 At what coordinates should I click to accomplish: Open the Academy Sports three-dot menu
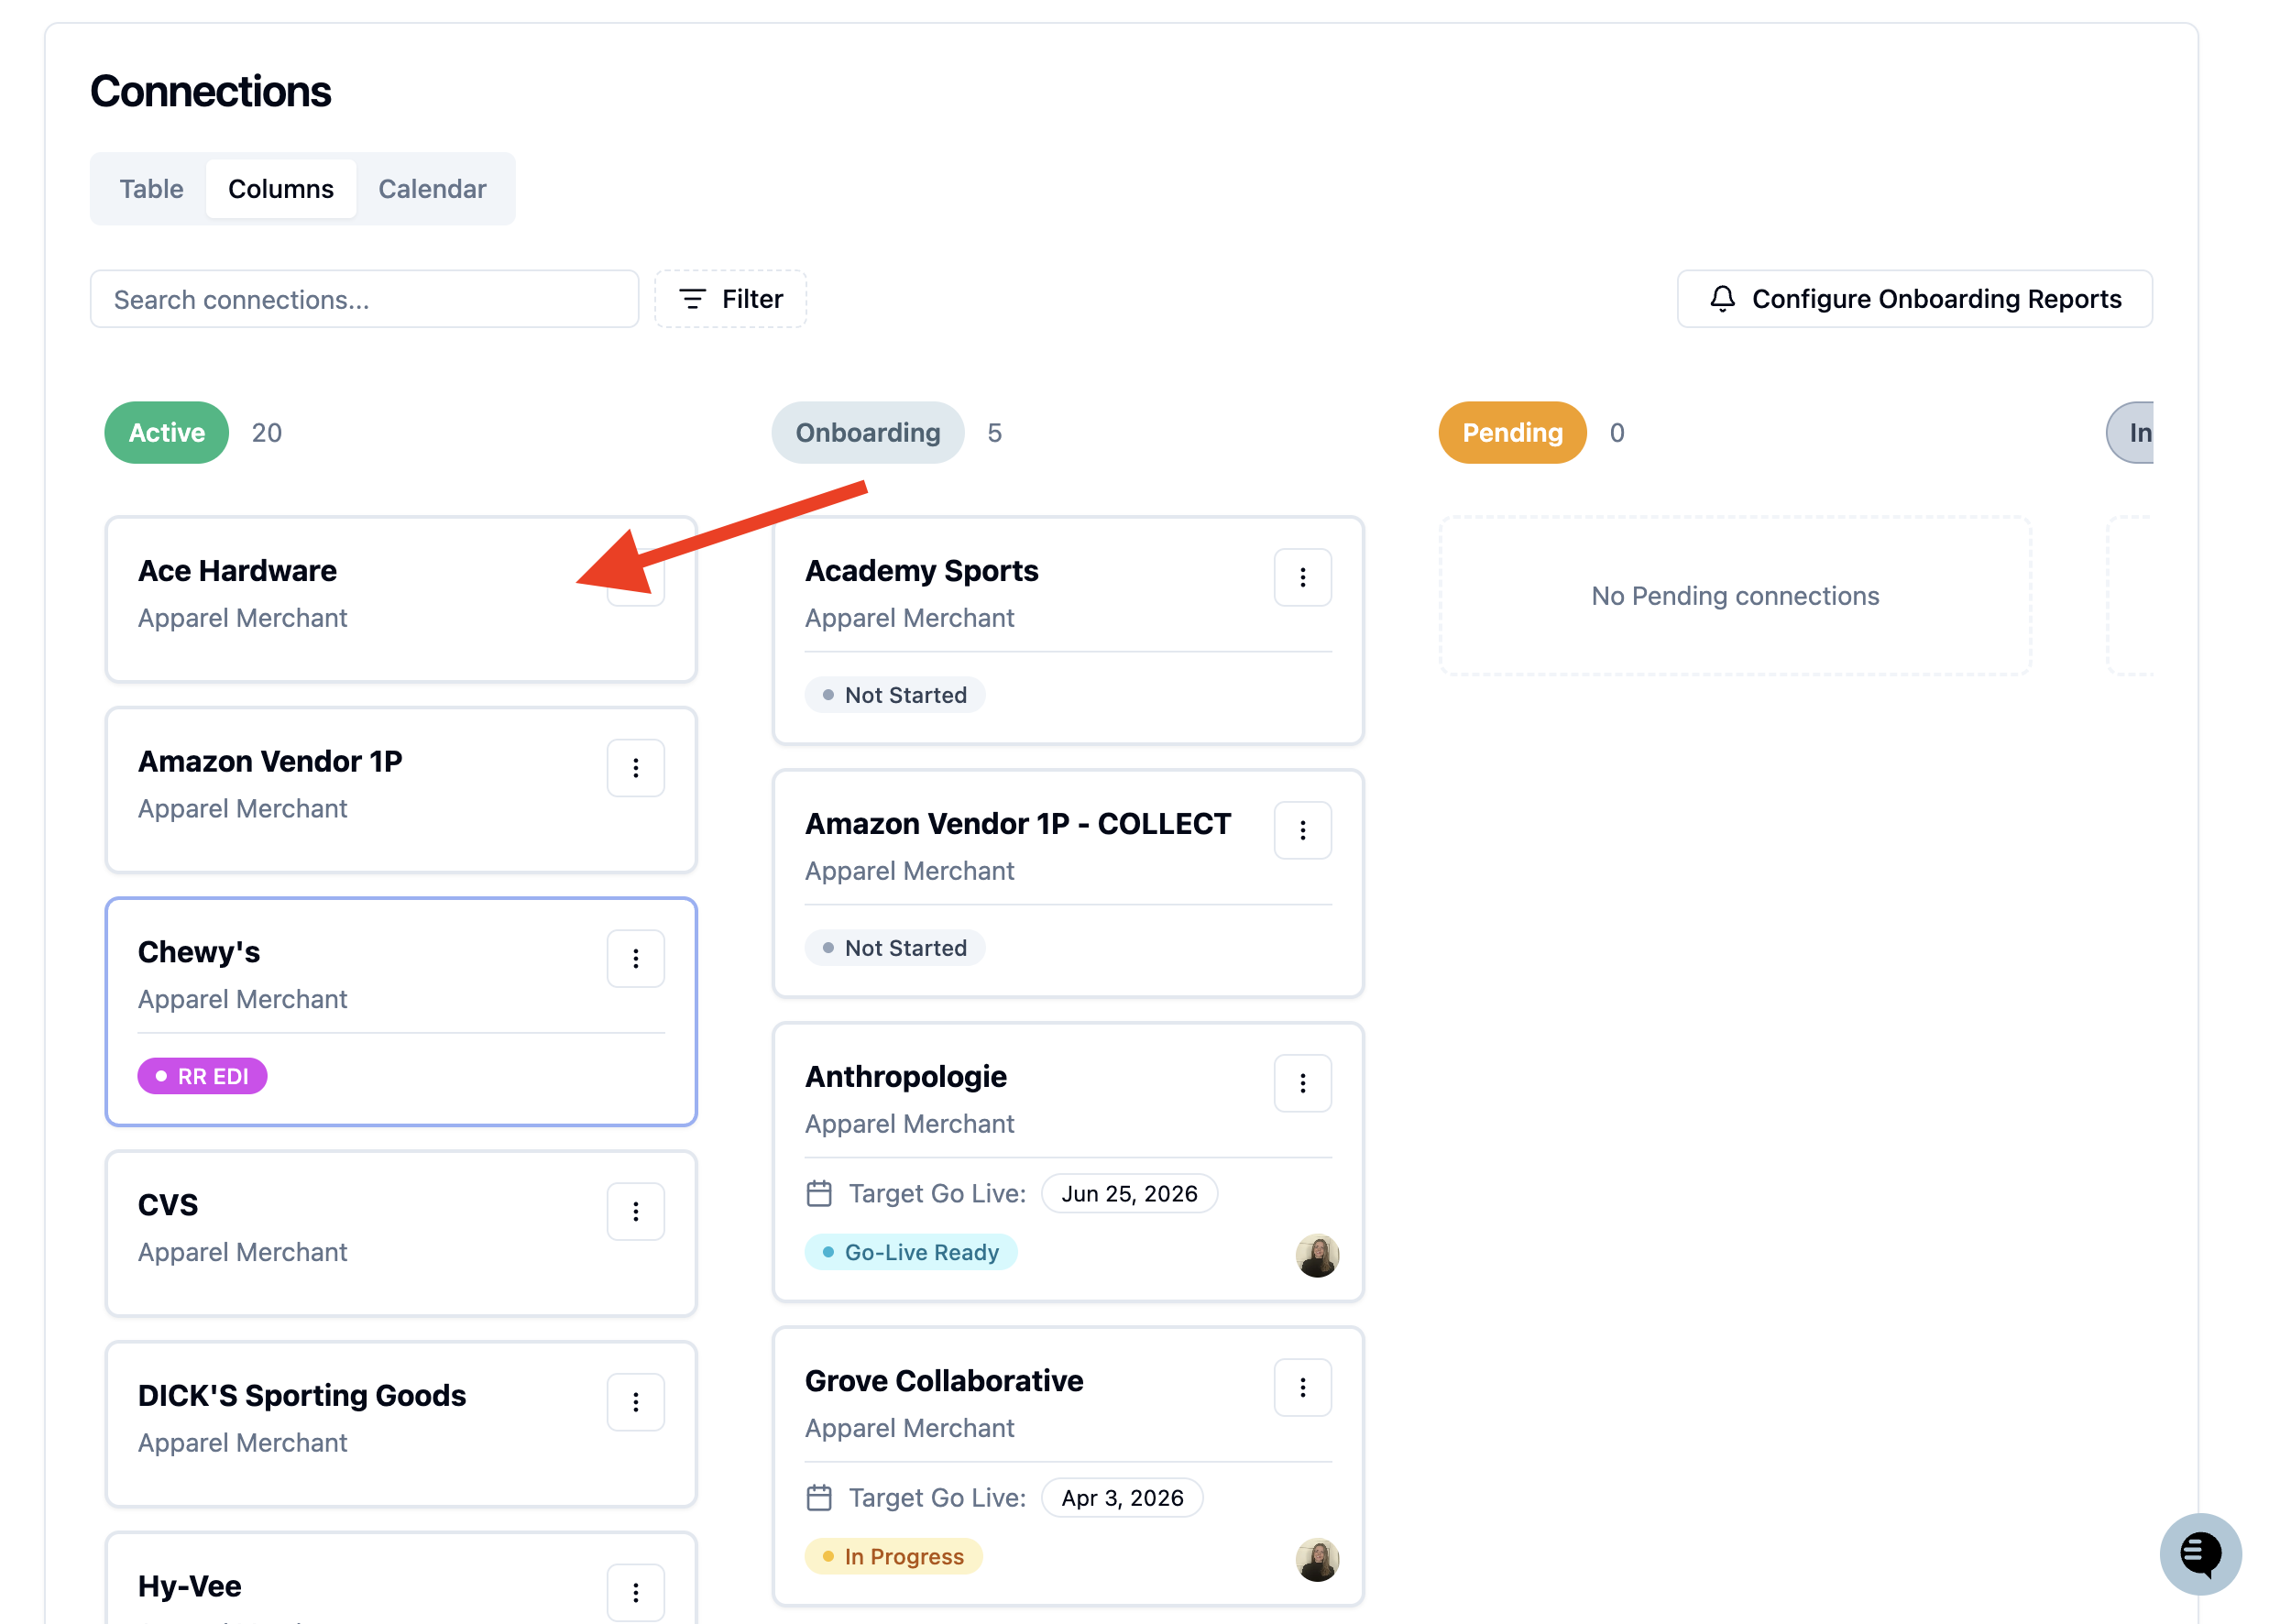coord(1302,577)
